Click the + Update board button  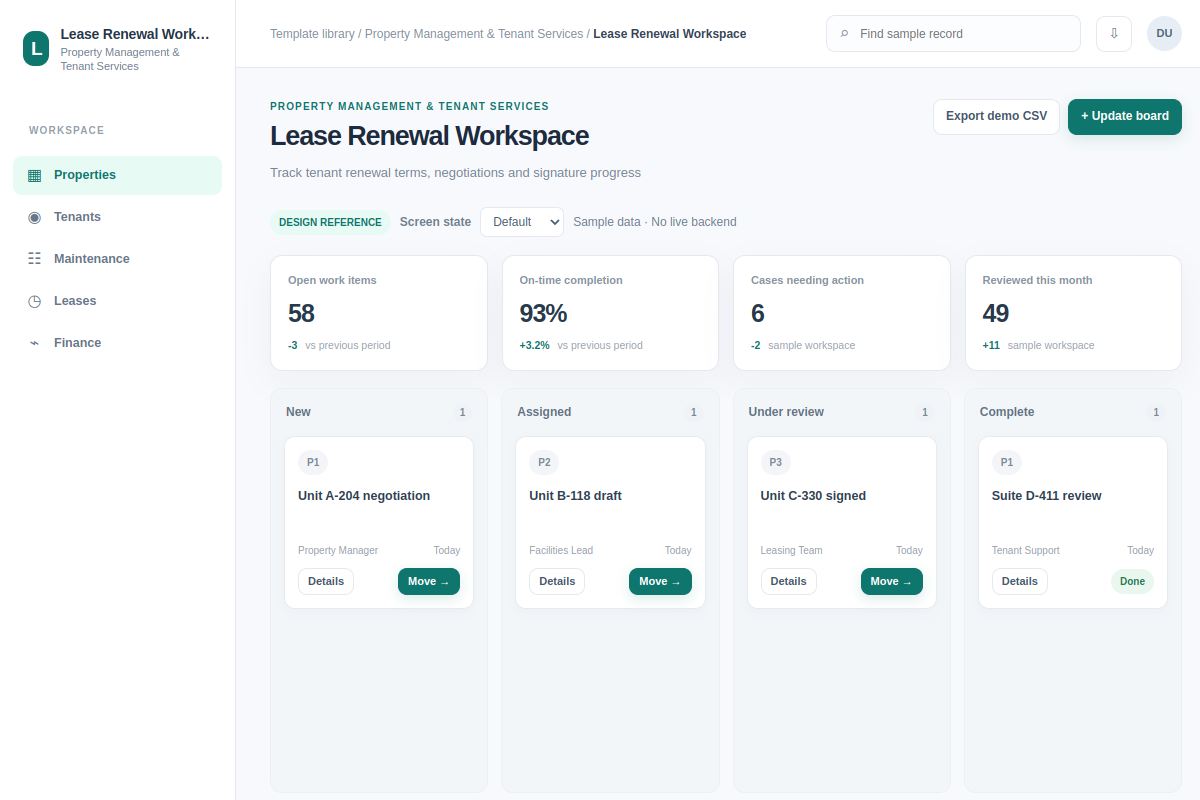pos(1125,116)
